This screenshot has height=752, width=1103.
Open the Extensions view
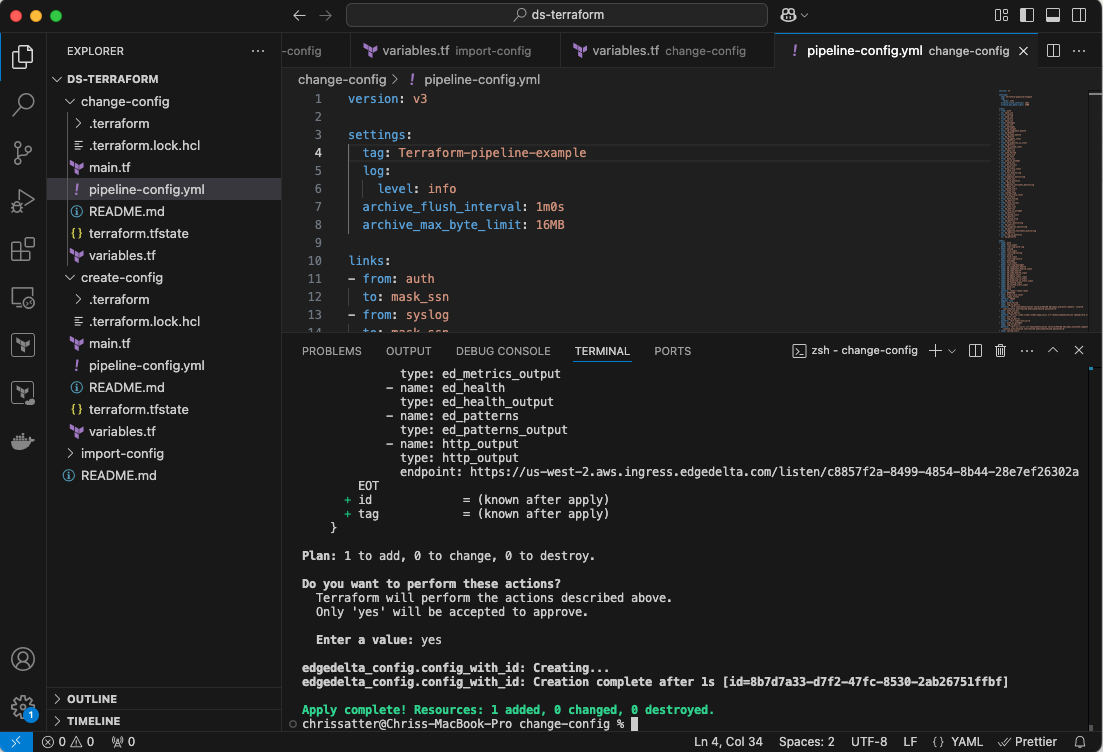point(23,249)
